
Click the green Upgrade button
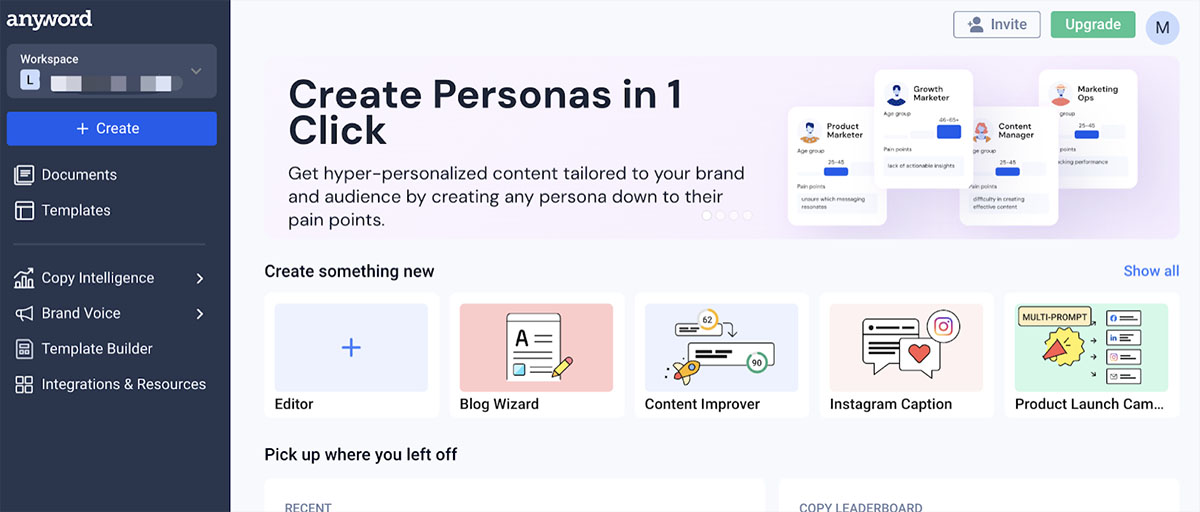coord(1092,24)
